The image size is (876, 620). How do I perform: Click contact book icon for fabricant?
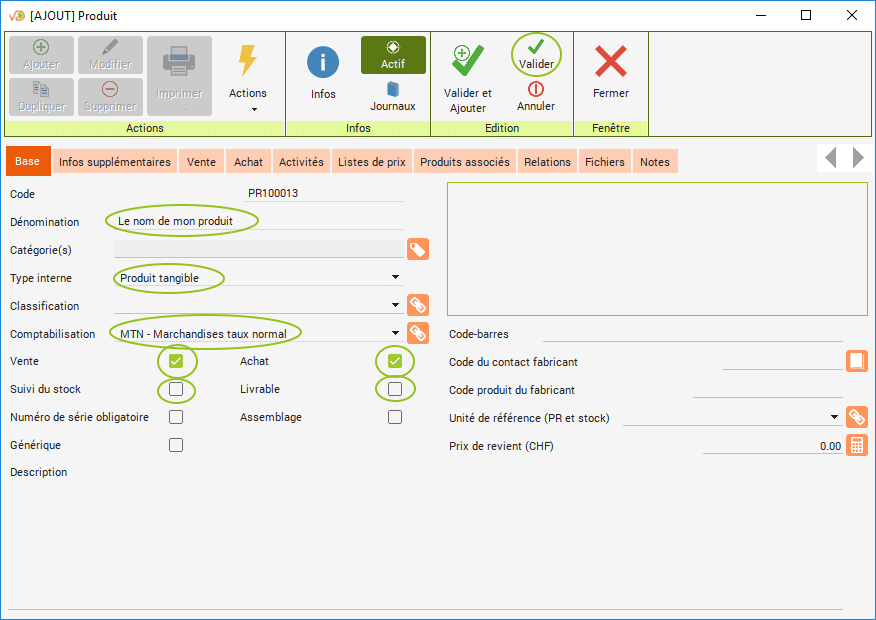tap(857, 361)
